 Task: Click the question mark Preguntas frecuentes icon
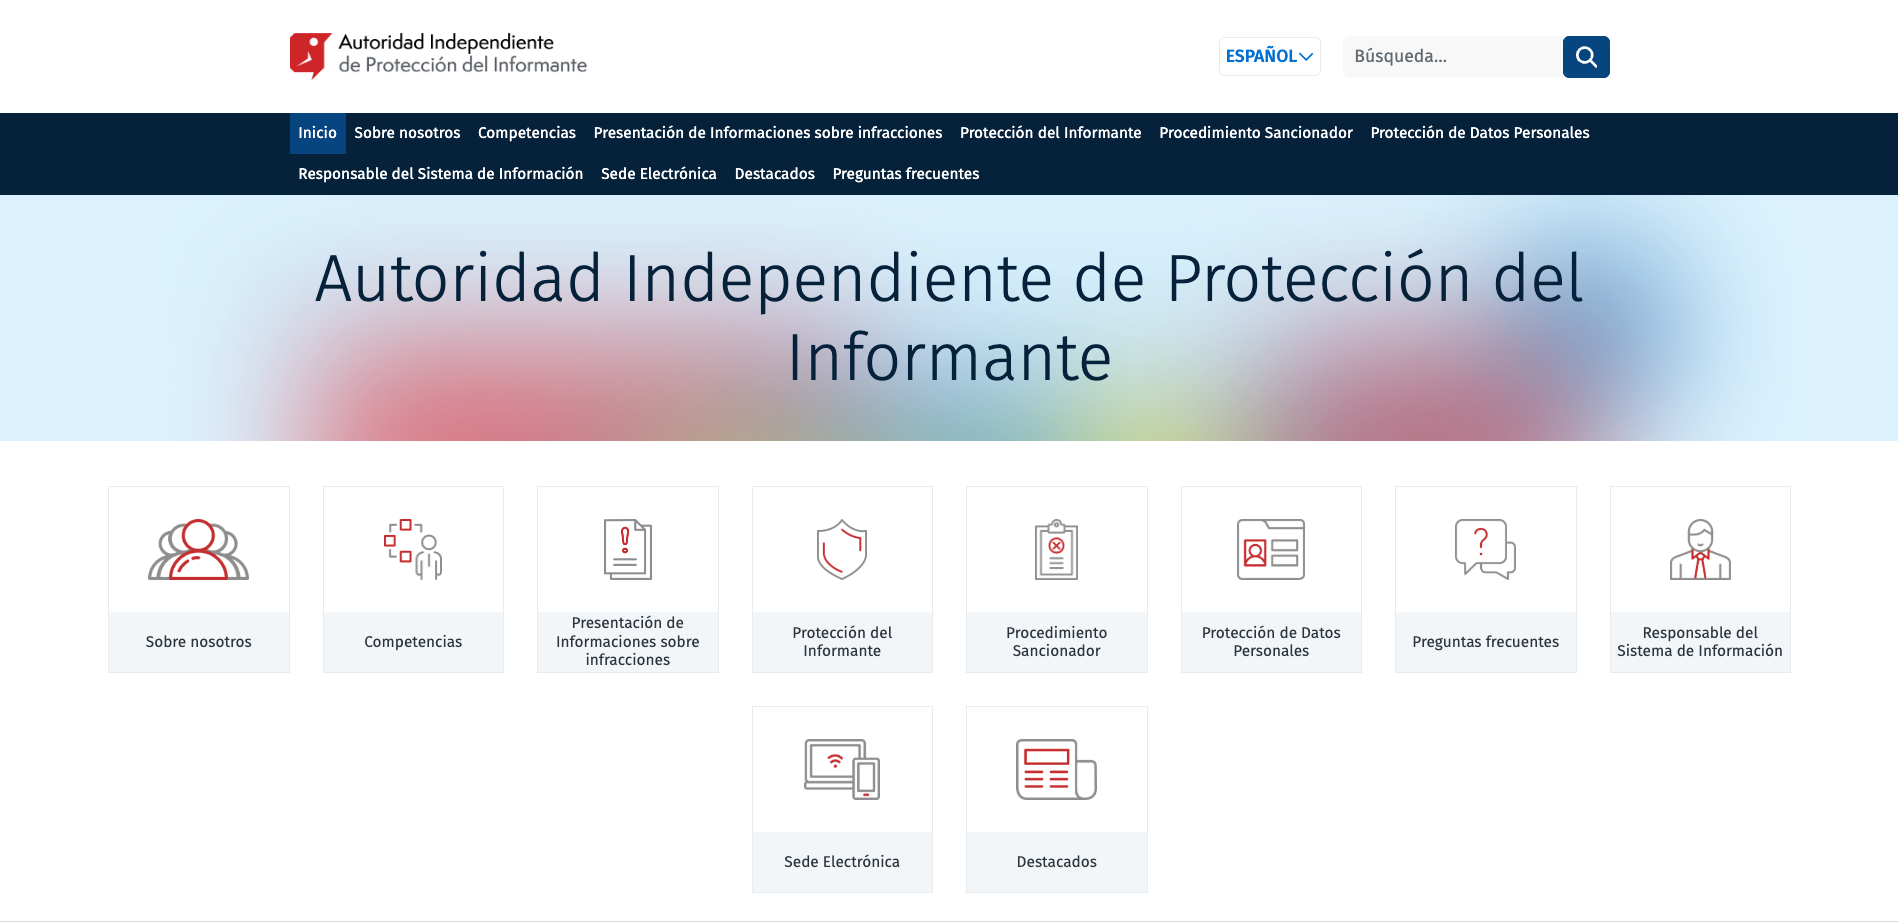(1485, 549)
